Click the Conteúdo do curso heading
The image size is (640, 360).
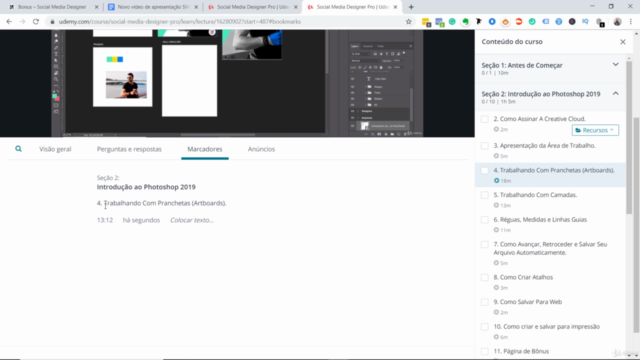[512, 42]
